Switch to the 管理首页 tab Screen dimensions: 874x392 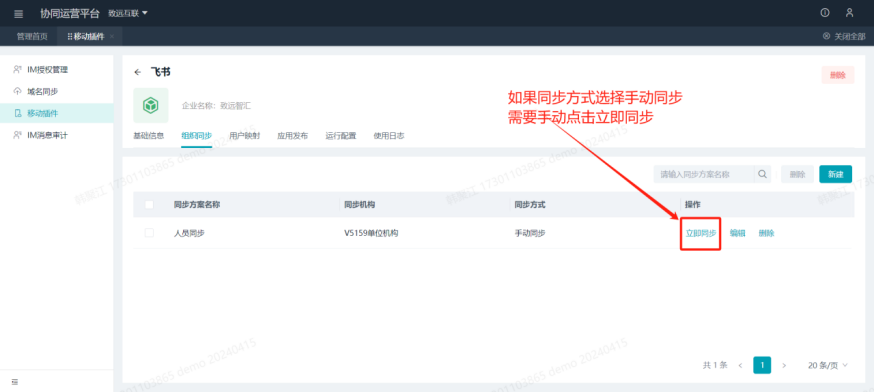(x=32, y=36)
